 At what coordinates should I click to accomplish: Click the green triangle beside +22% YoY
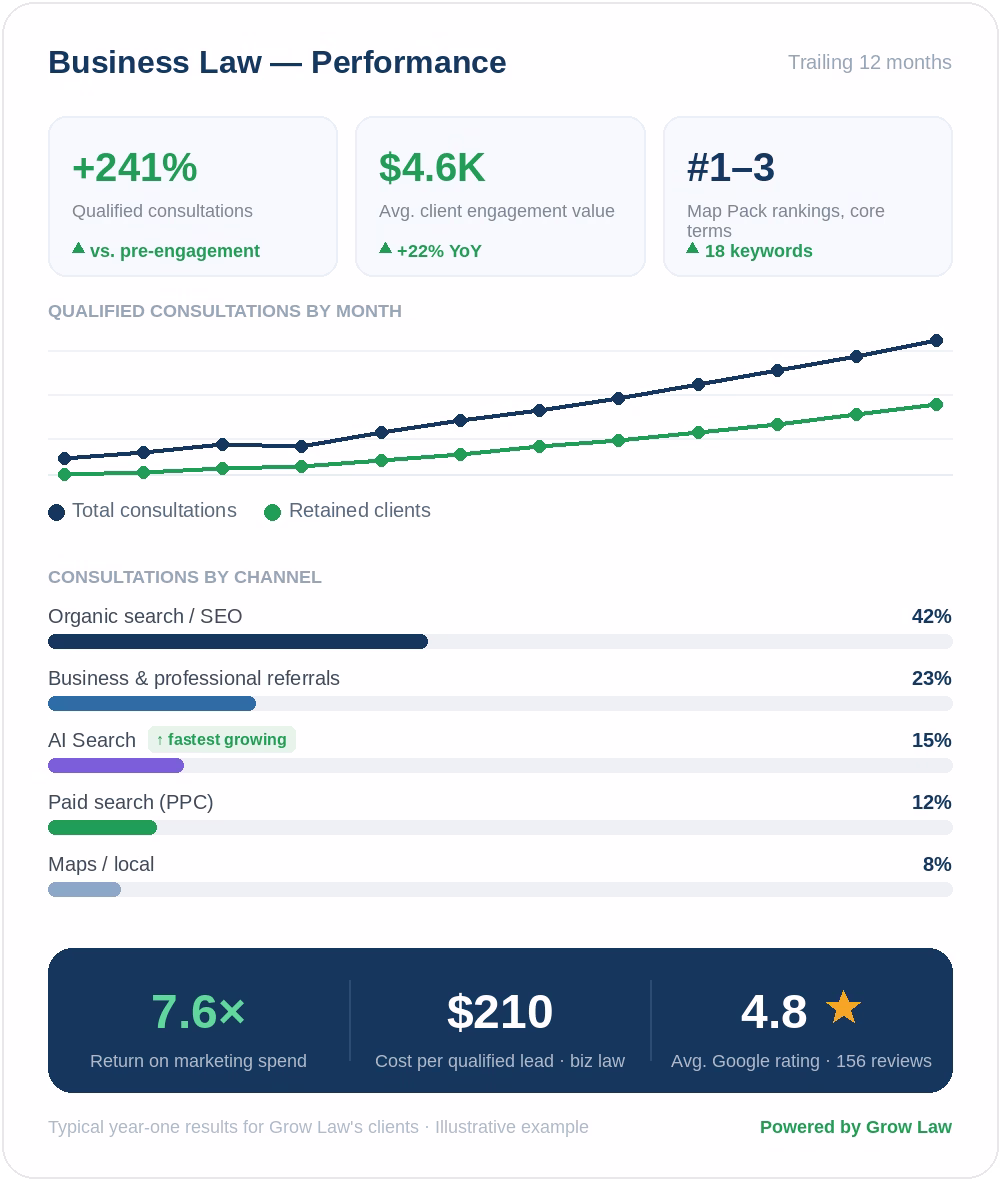click(x=385, y=248)
